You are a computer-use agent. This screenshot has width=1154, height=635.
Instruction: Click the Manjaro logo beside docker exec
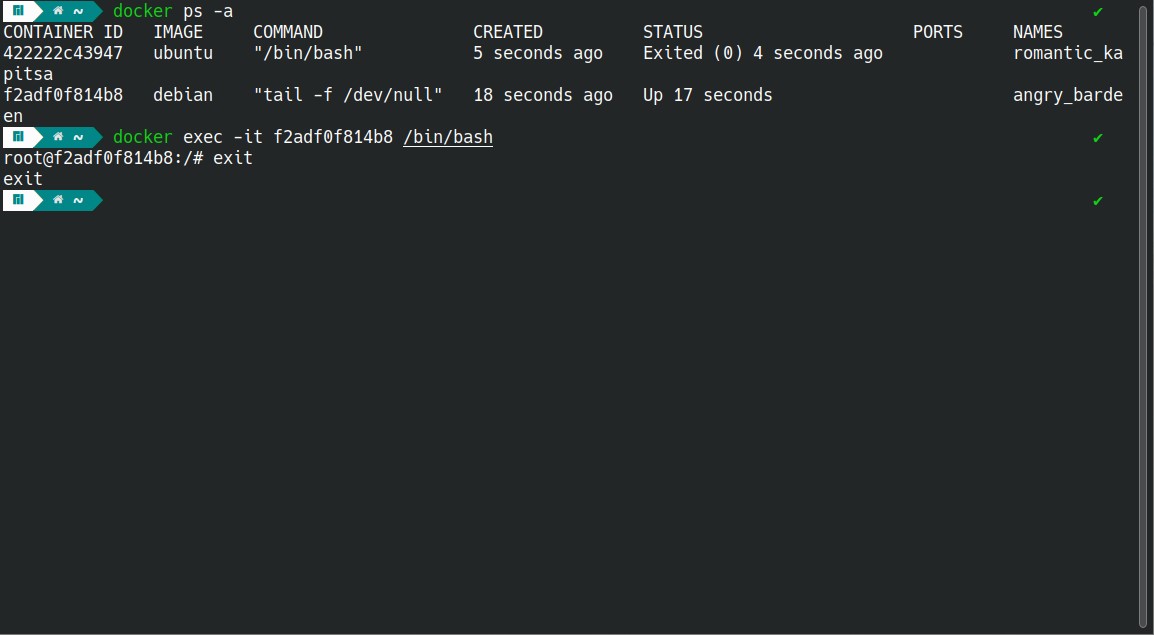tap(18, 137)
